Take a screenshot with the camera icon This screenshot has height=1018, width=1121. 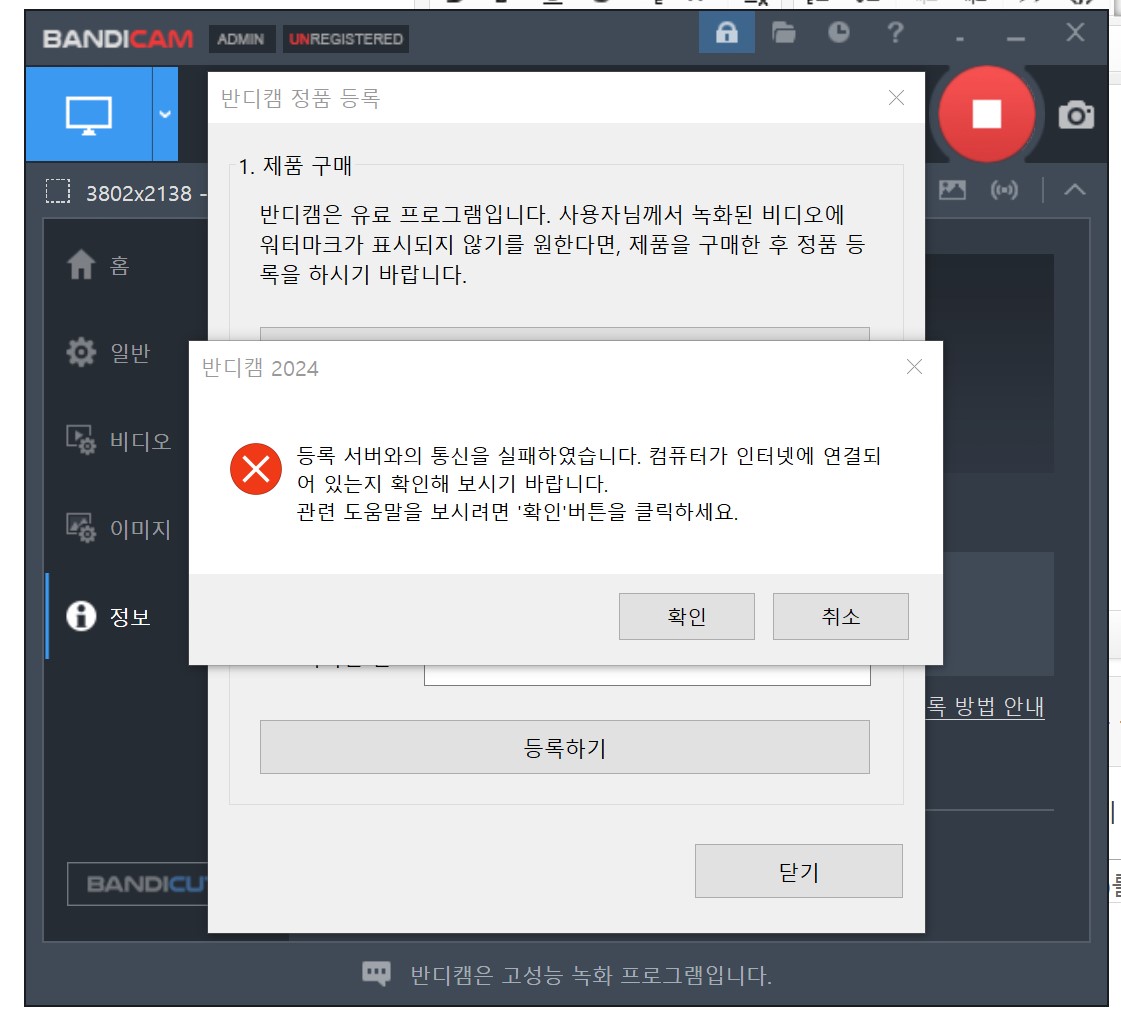point(1076,115)
